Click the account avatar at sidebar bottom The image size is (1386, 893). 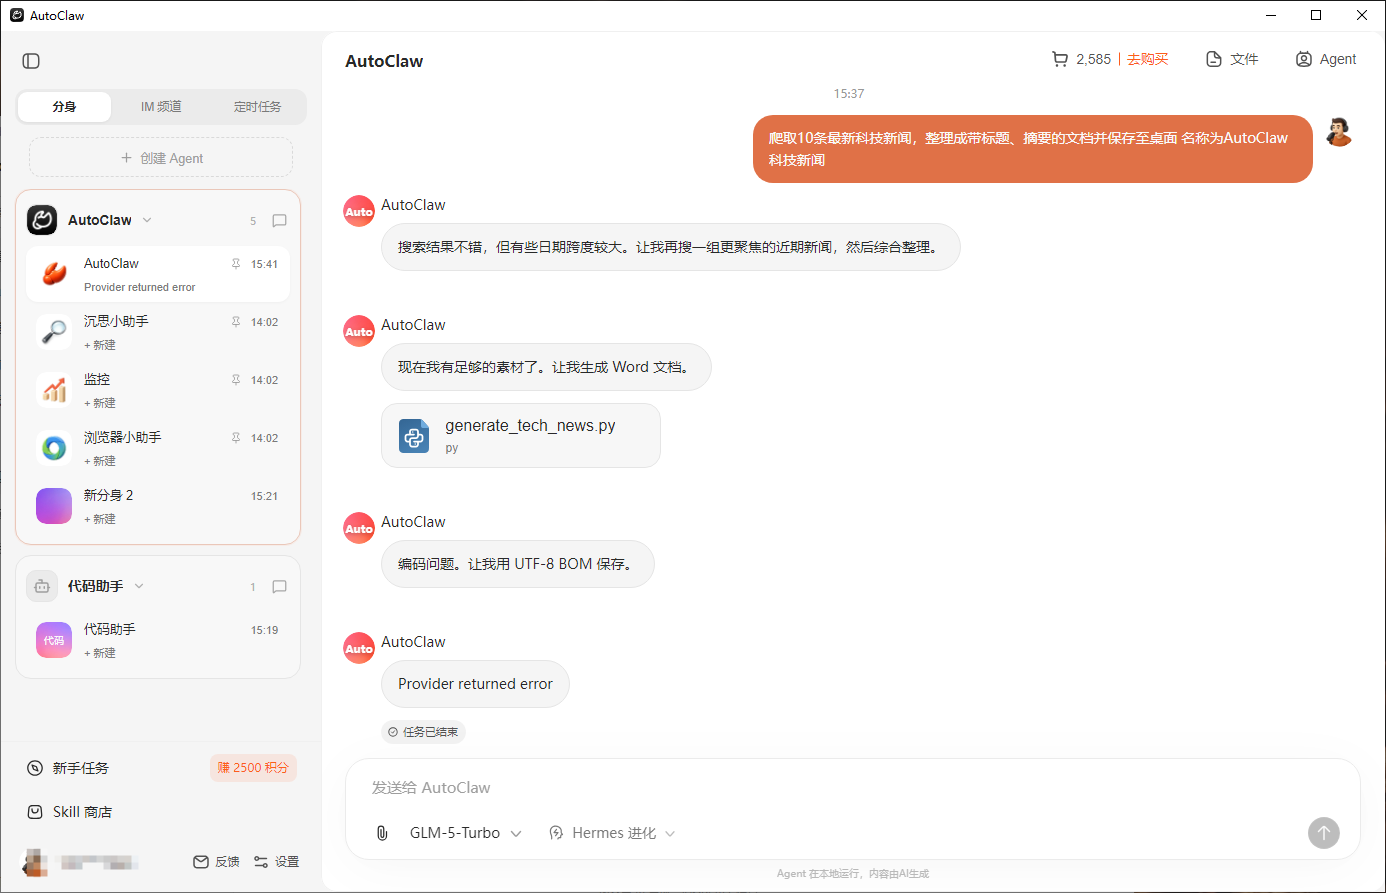(x=36, y=862)
